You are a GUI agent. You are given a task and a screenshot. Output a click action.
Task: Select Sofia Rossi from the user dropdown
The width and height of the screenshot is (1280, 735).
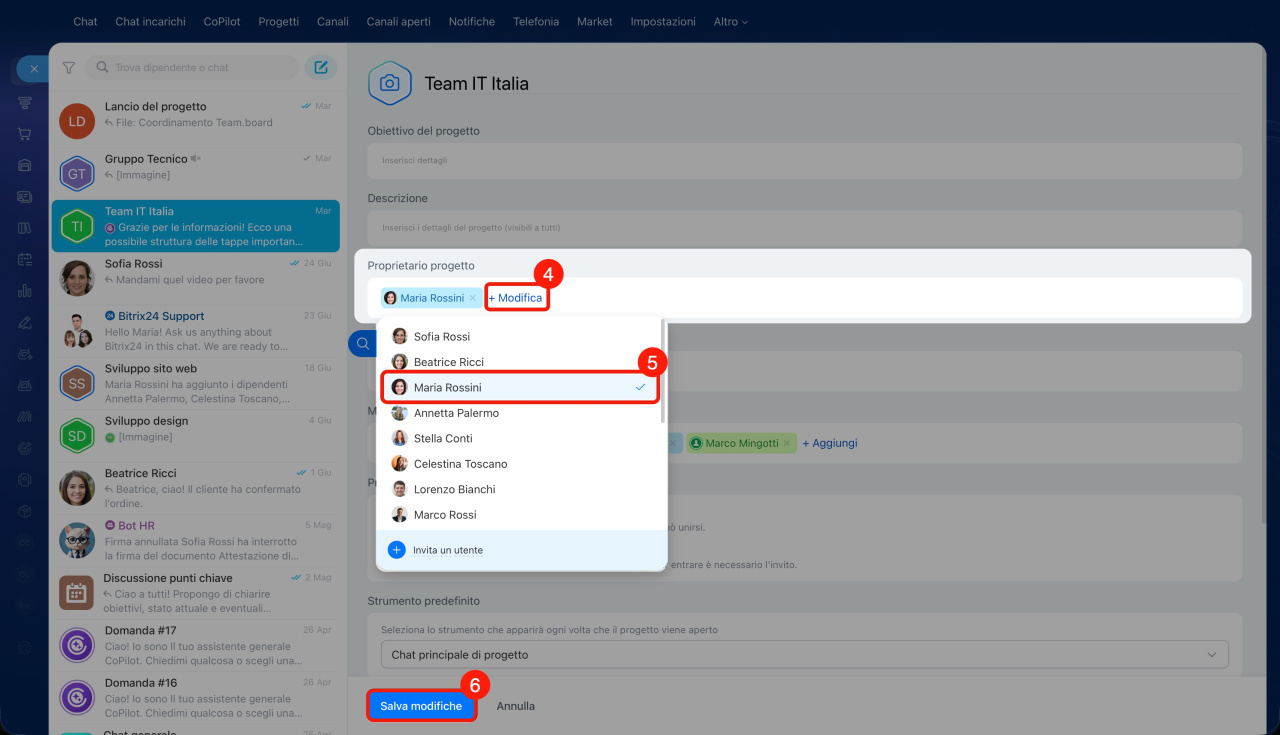pos(521,337)
